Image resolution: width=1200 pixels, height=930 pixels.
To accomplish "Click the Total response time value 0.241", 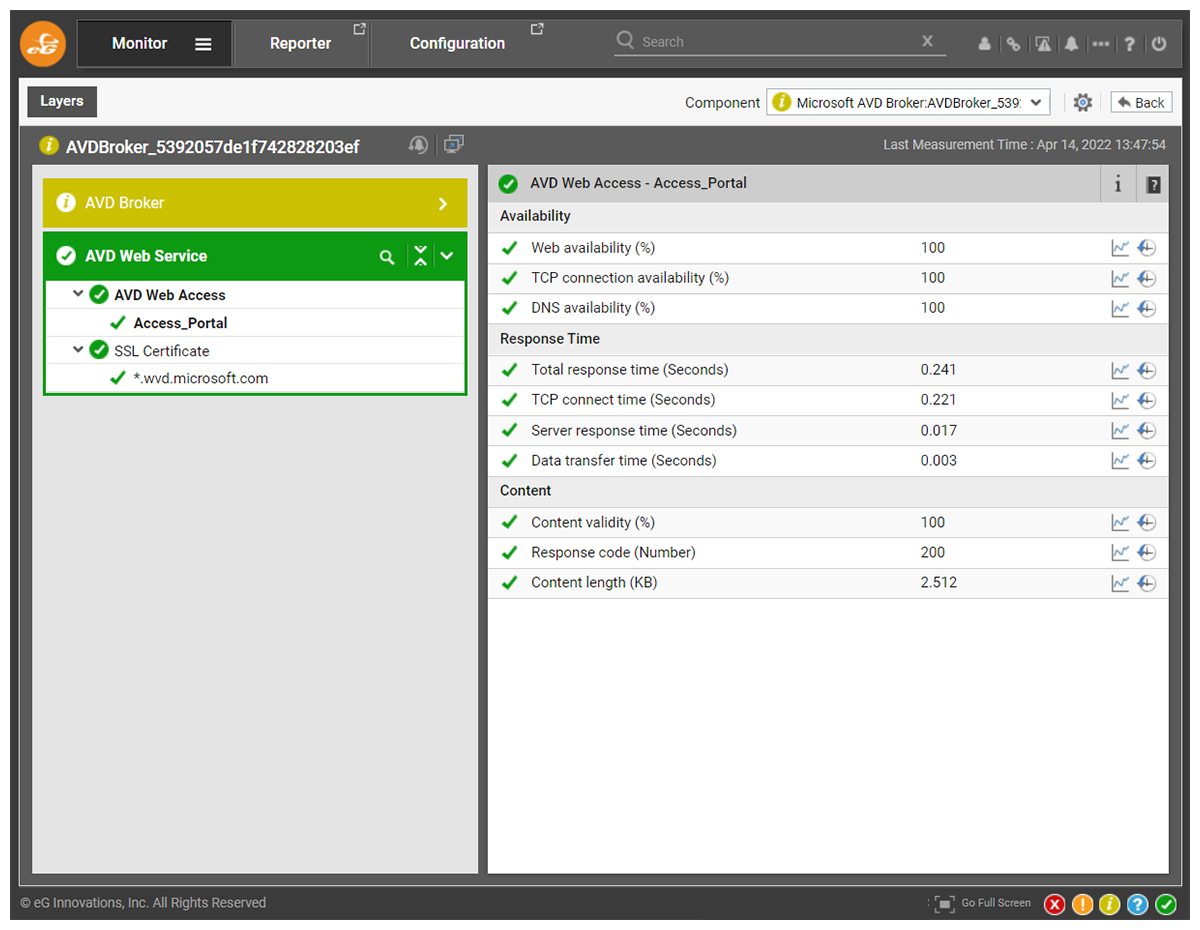I will [x=938, y=370].
